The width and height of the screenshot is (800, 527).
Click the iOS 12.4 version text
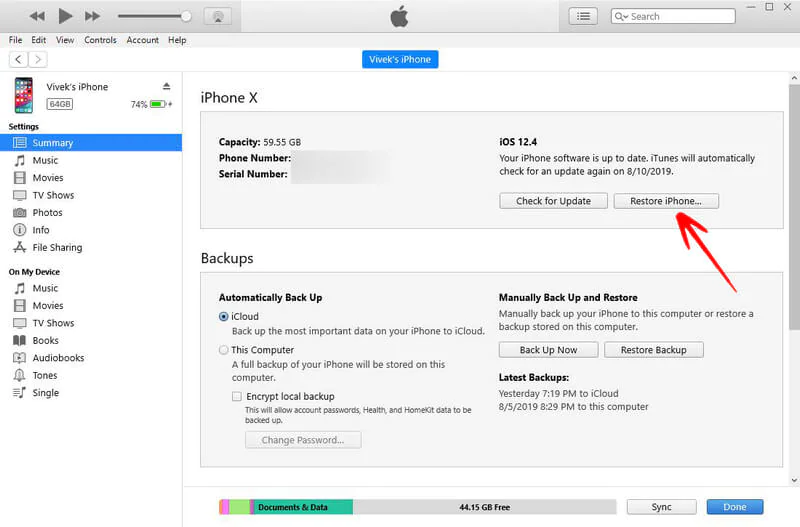pyautogui.click(x=518, y=142)
